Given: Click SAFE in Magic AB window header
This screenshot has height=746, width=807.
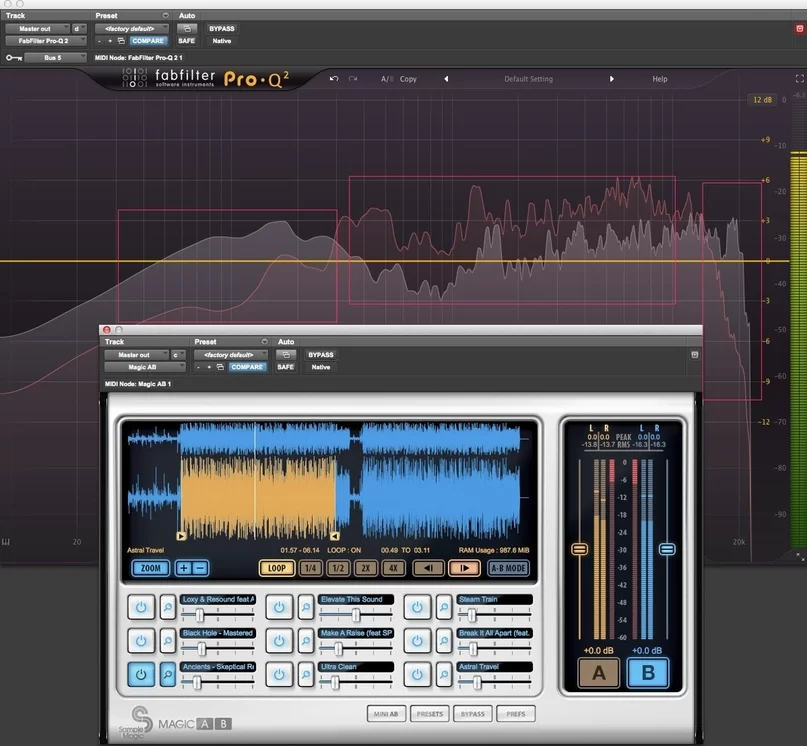Looking at the screenshot, I should click(x=286, y=367).
